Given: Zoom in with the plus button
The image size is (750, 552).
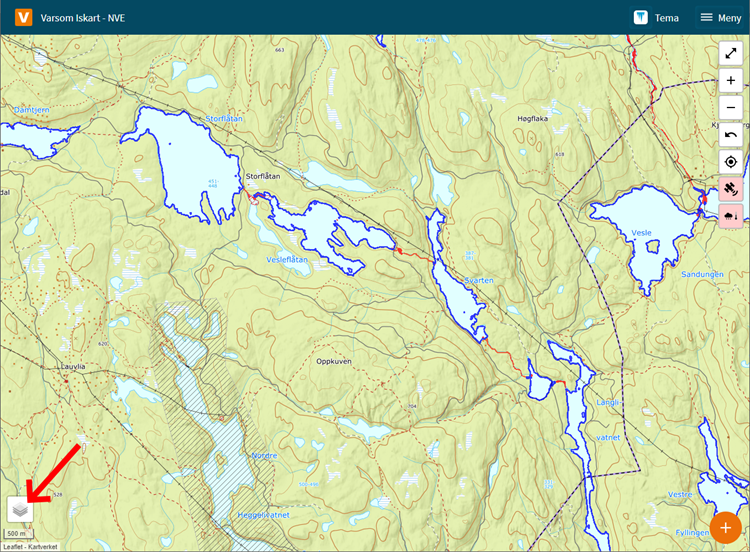Looking at the screenshot, I should 731,80.
